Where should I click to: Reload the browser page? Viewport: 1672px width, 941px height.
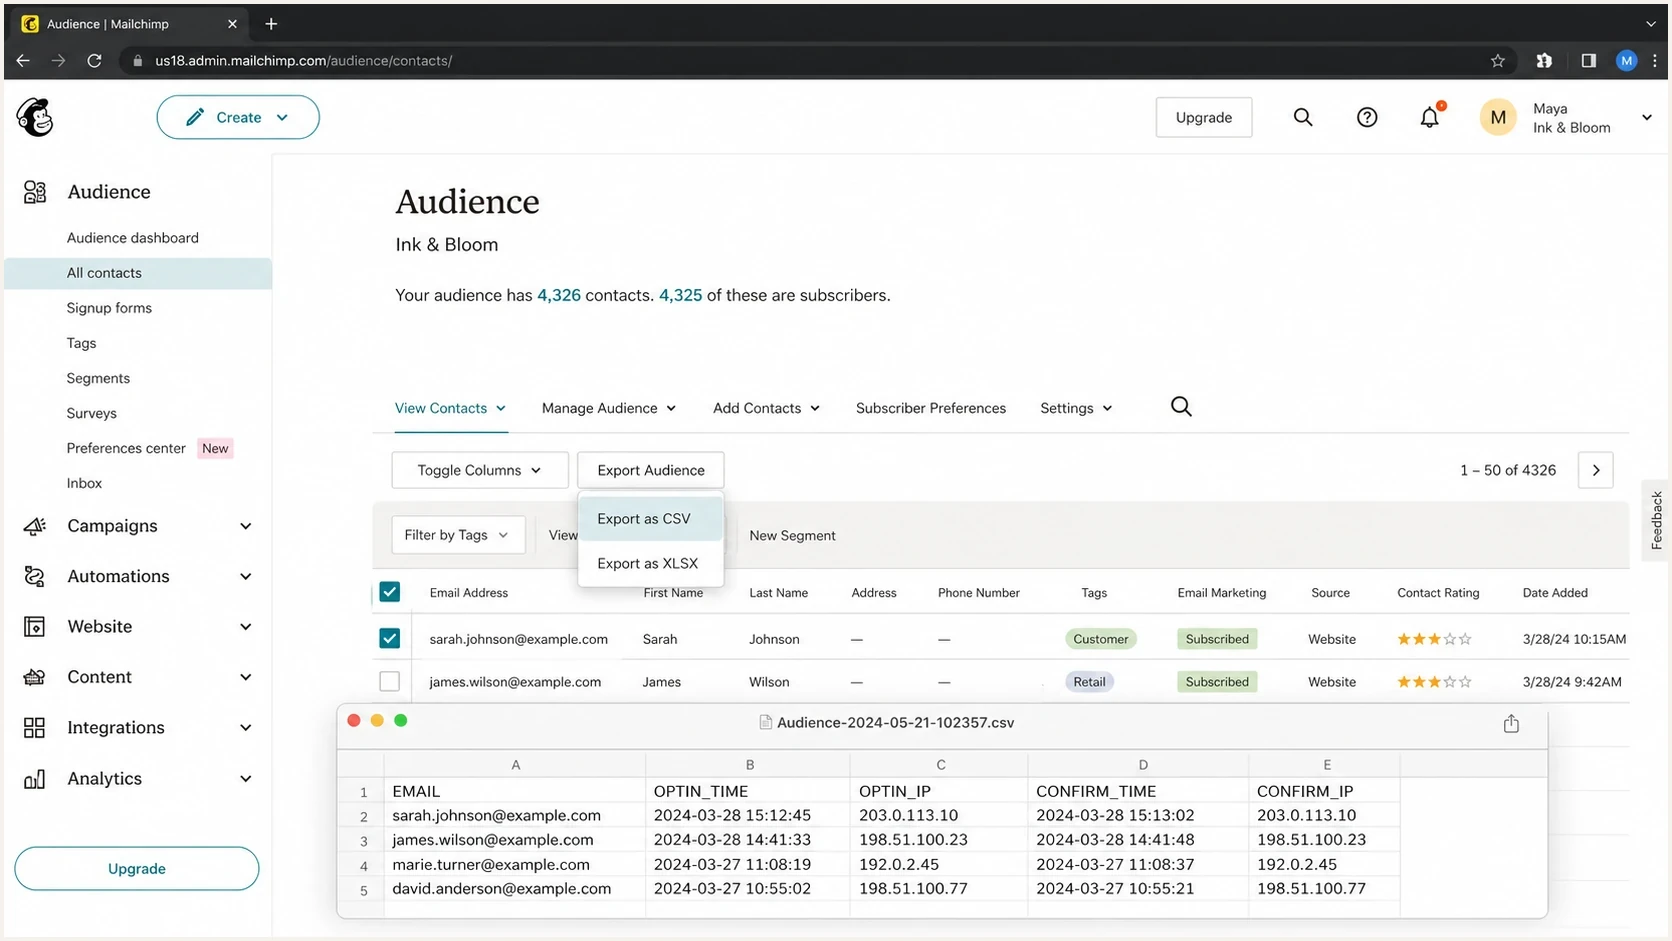[x=94, y=61]
